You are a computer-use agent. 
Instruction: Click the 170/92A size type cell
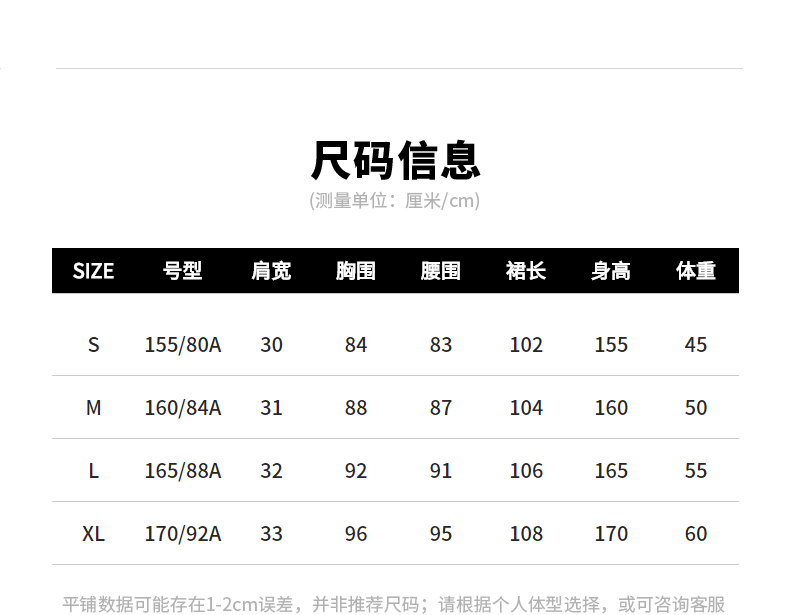tap(182, 534)
